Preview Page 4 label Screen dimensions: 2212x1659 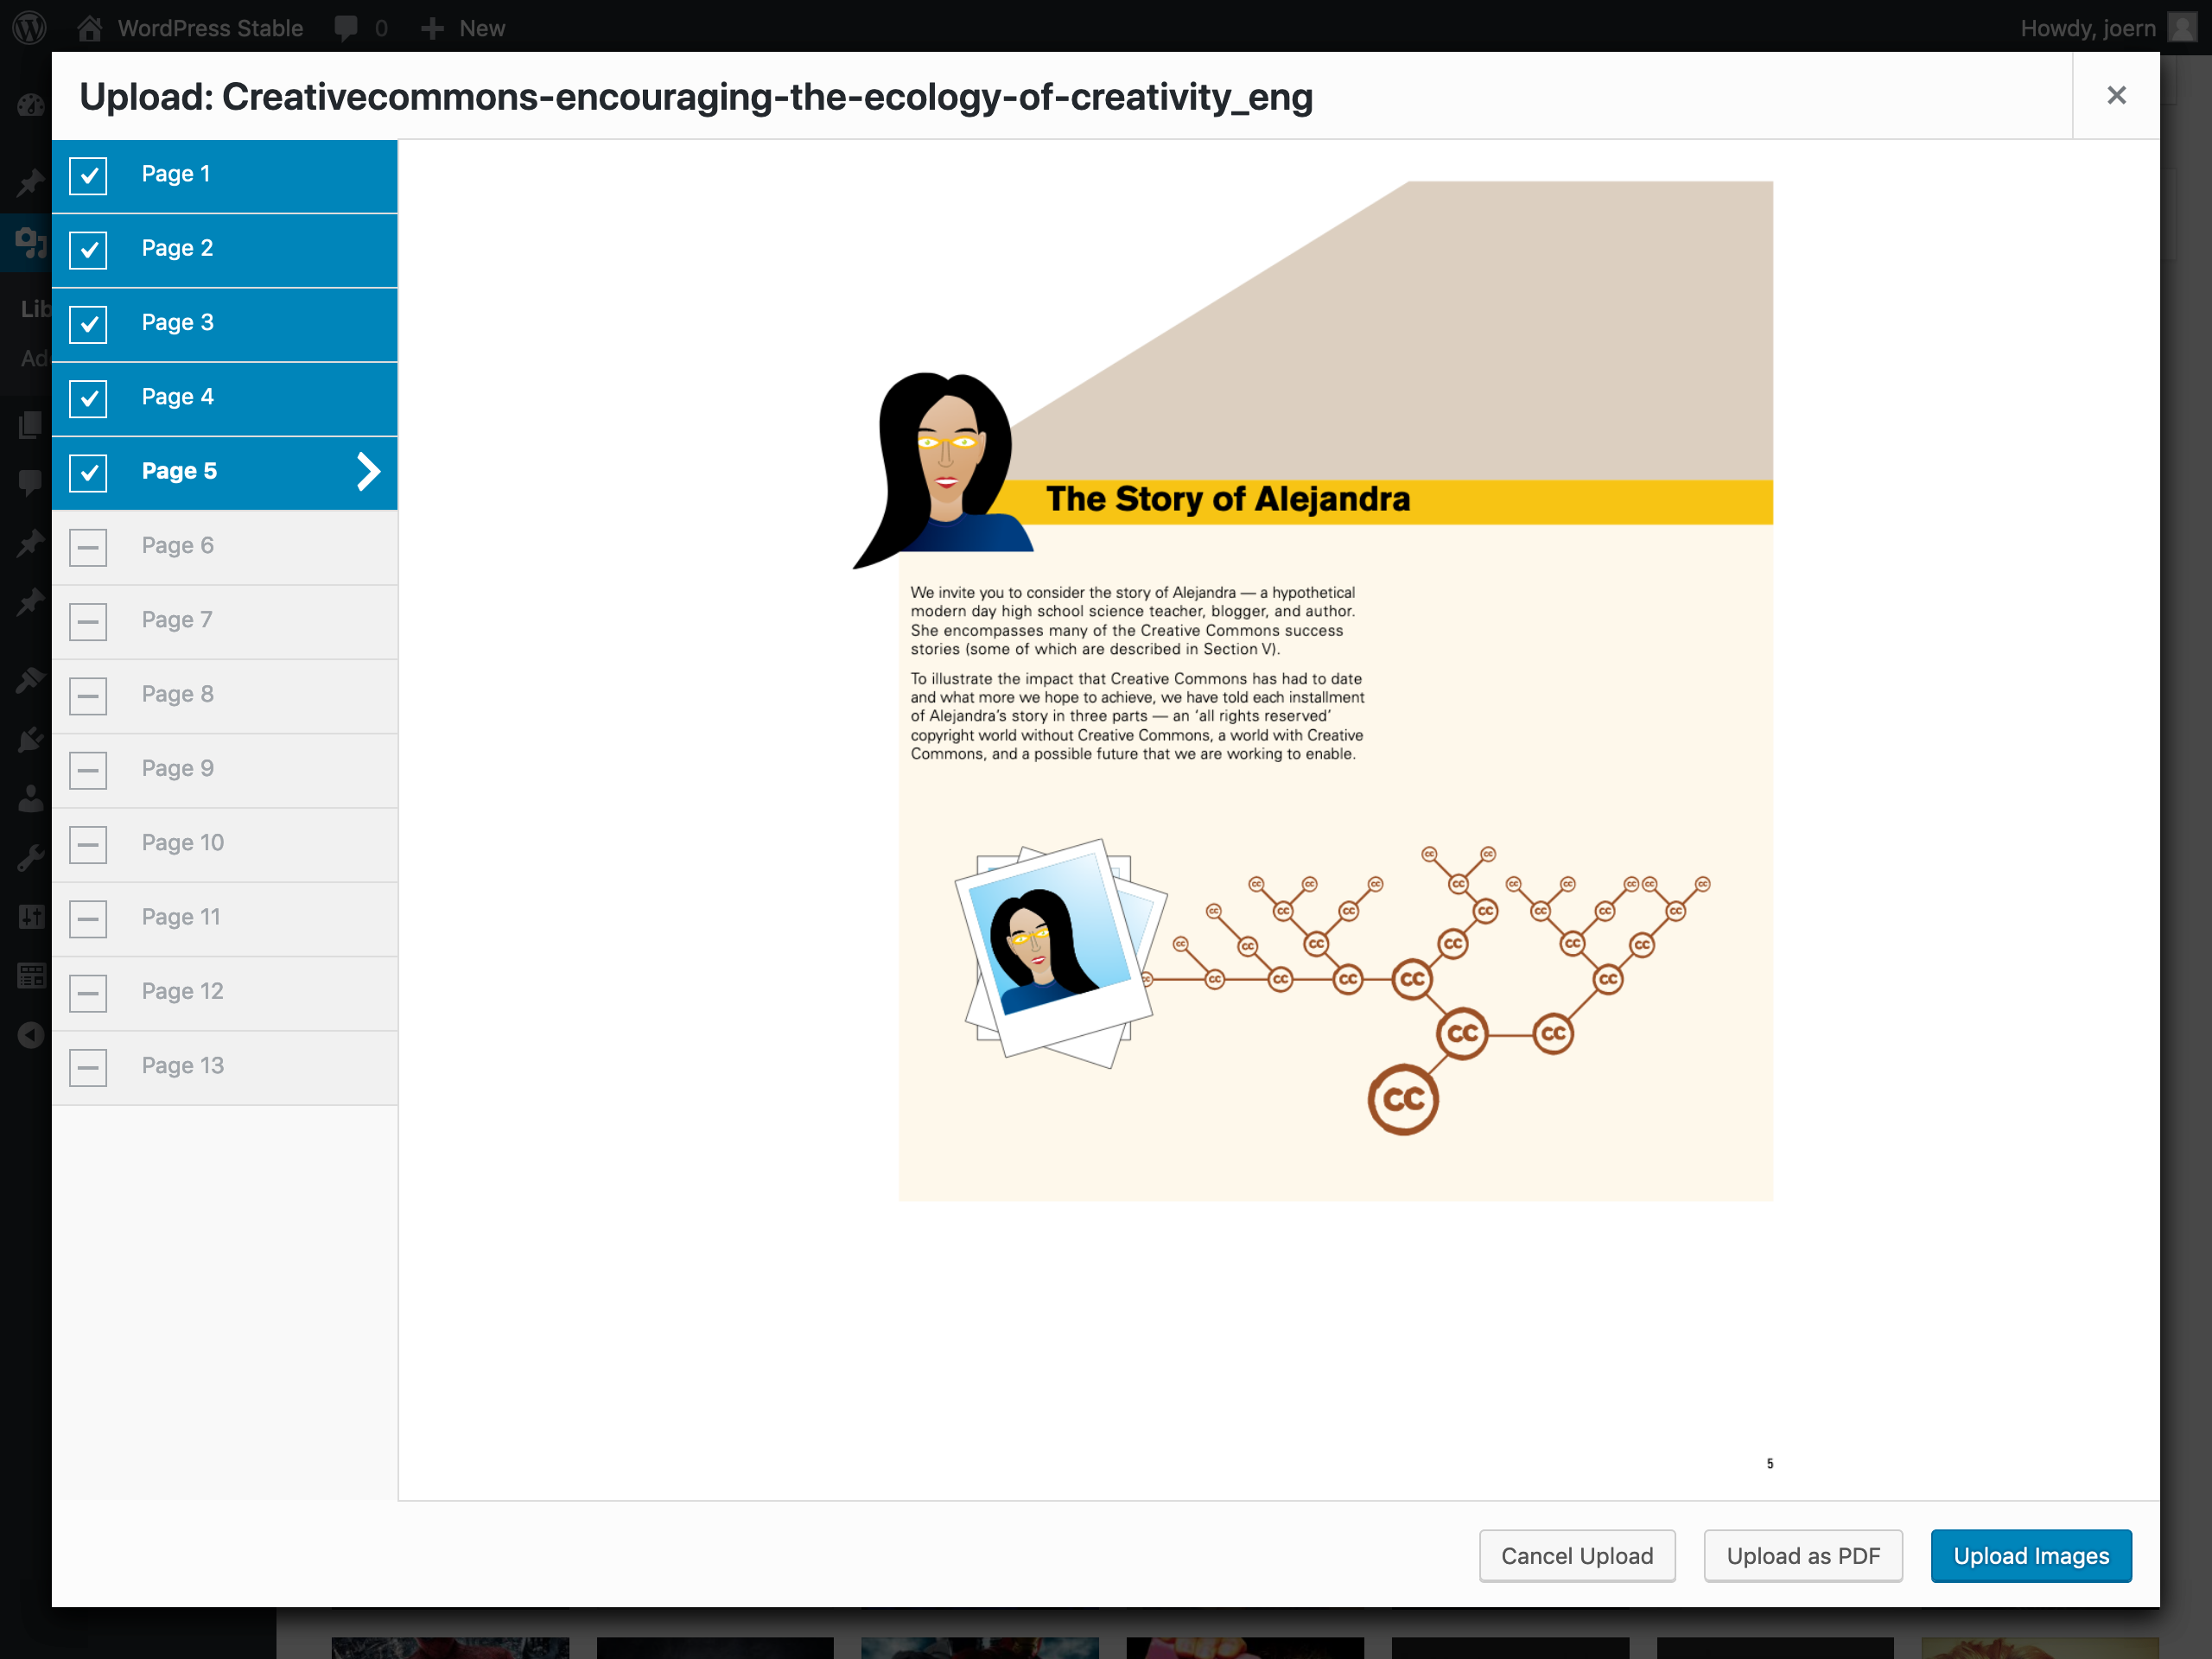click(177, 397)
